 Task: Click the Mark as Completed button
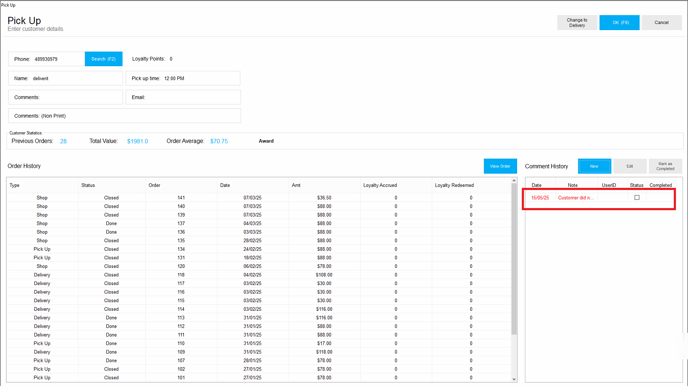[x=665, y=166]
